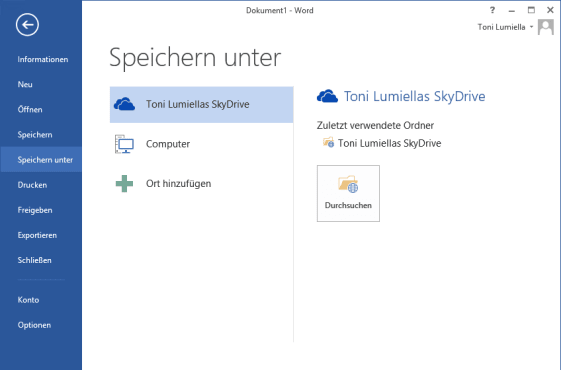Viewport: 561px width, 370px height.
Task: Open the Toni Lumiella account dropdown arrow
Action: click(531, 27)
